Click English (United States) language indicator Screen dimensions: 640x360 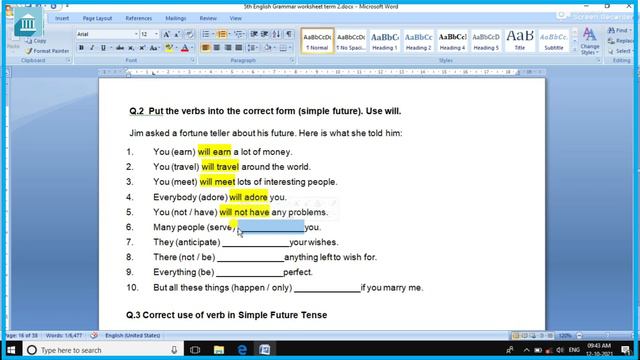pyautogui.click(x=133, y=336)
